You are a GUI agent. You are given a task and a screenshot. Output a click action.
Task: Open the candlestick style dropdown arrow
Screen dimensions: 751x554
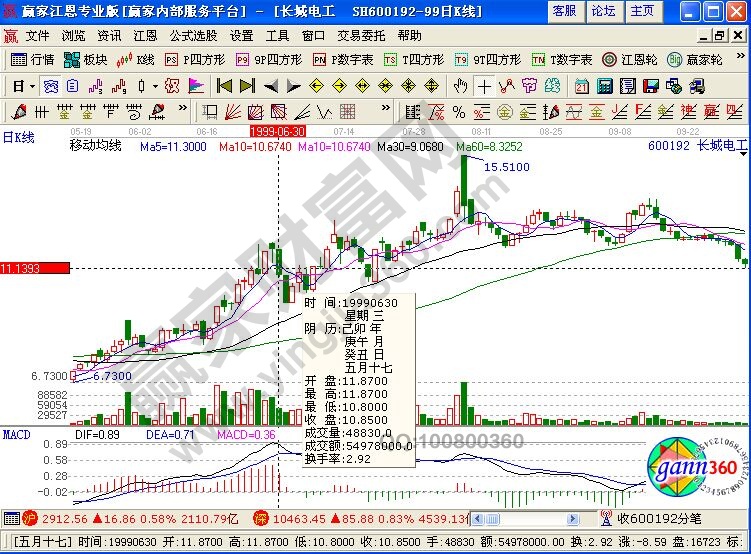154,85
